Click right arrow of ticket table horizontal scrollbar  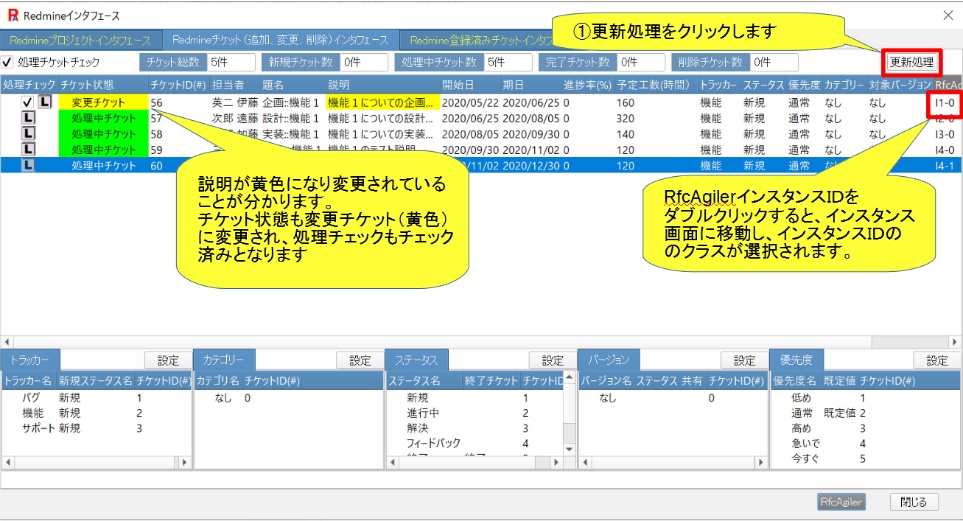pos(955,342)
